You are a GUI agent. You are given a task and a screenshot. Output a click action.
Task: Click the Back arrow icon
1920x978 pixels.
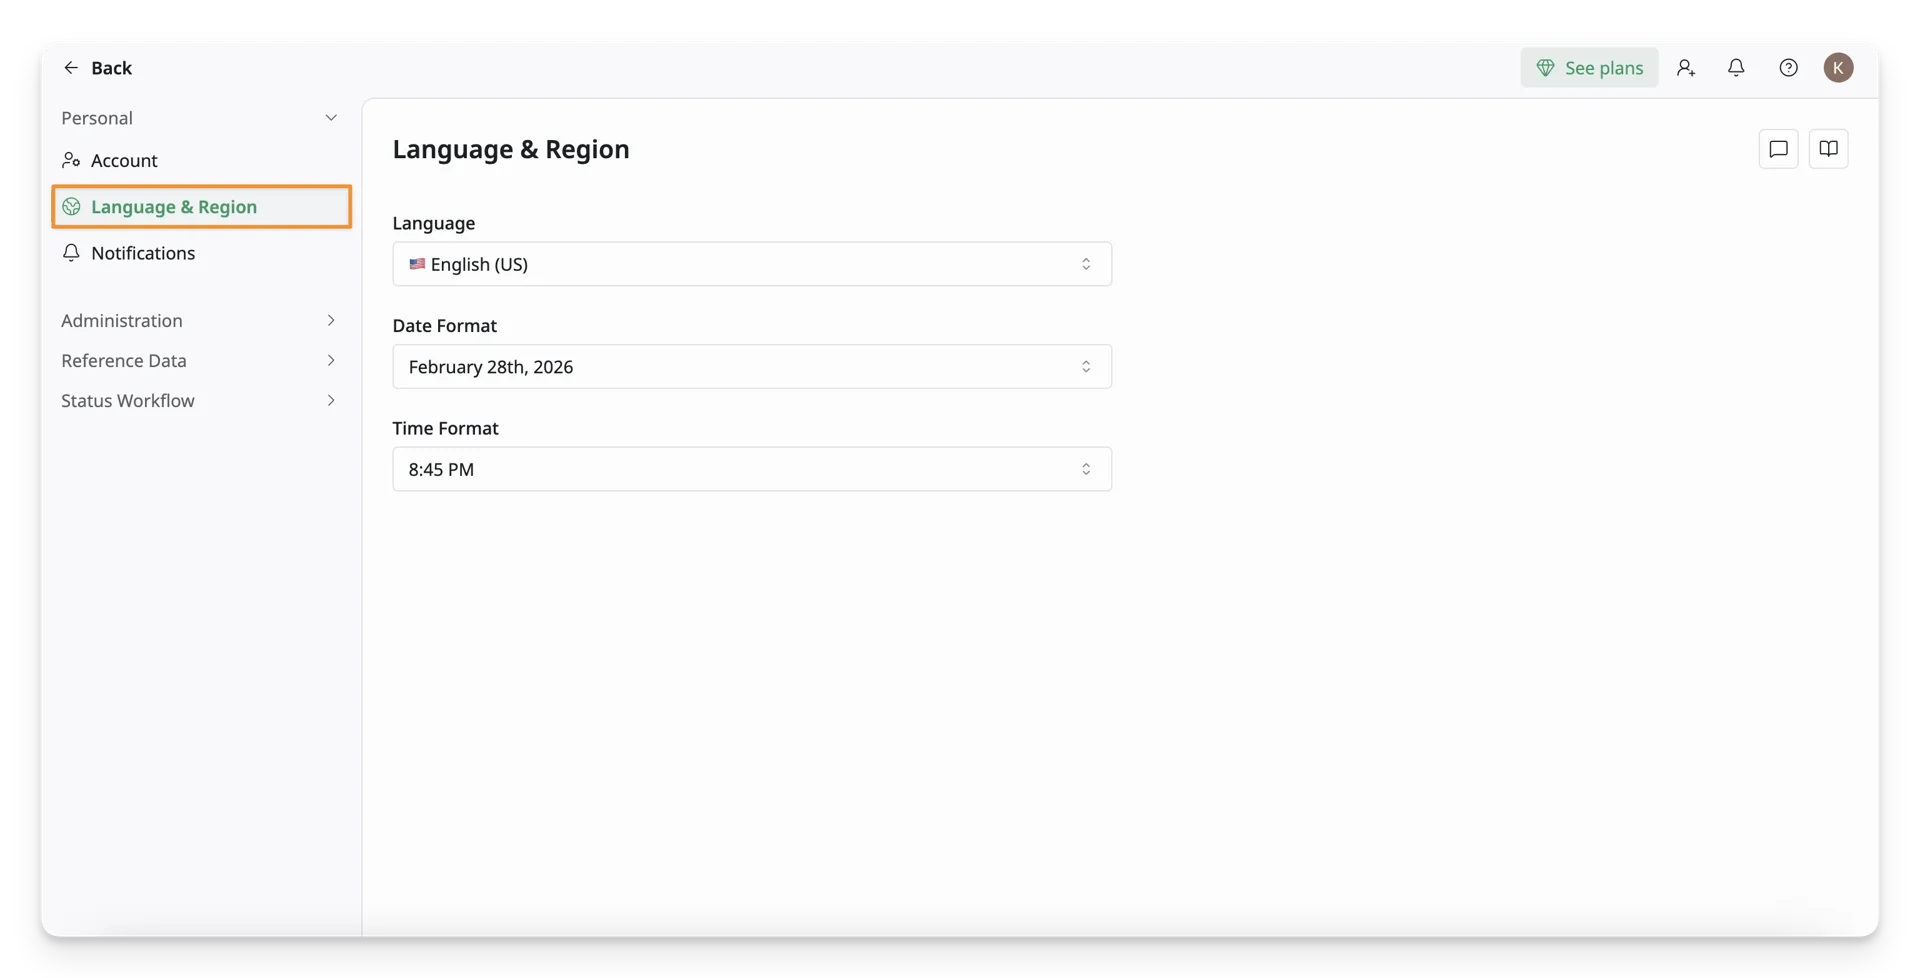(71, 68)
